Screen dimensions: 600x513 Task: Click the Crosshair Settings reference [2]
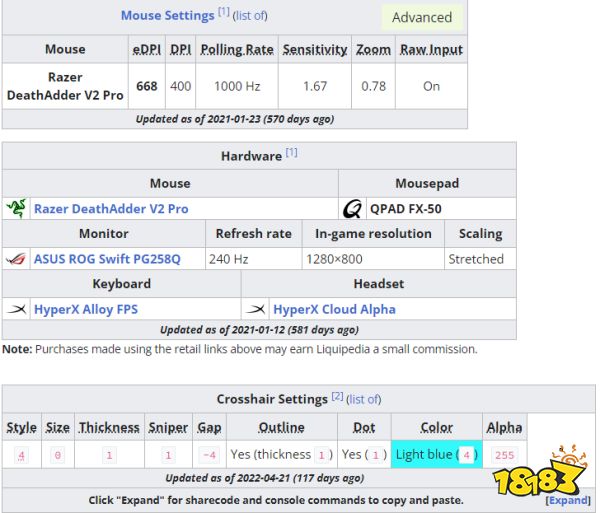(x=337, y=396)
